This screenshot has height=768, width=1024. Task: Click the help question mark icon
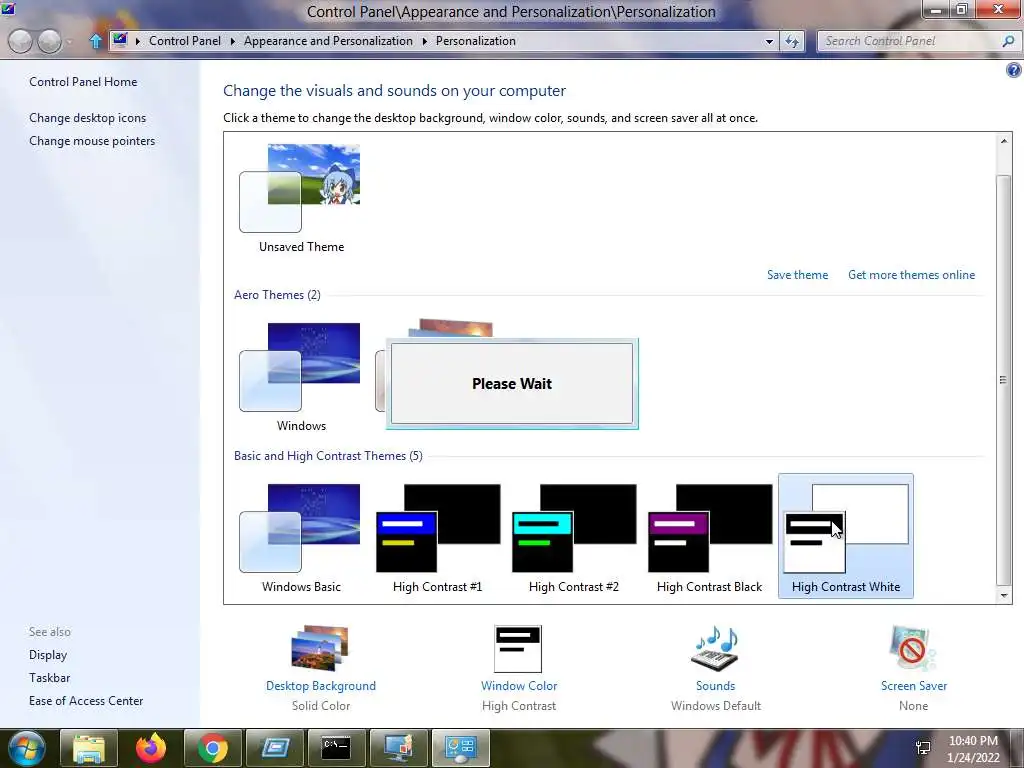[x=1014, y=70]
